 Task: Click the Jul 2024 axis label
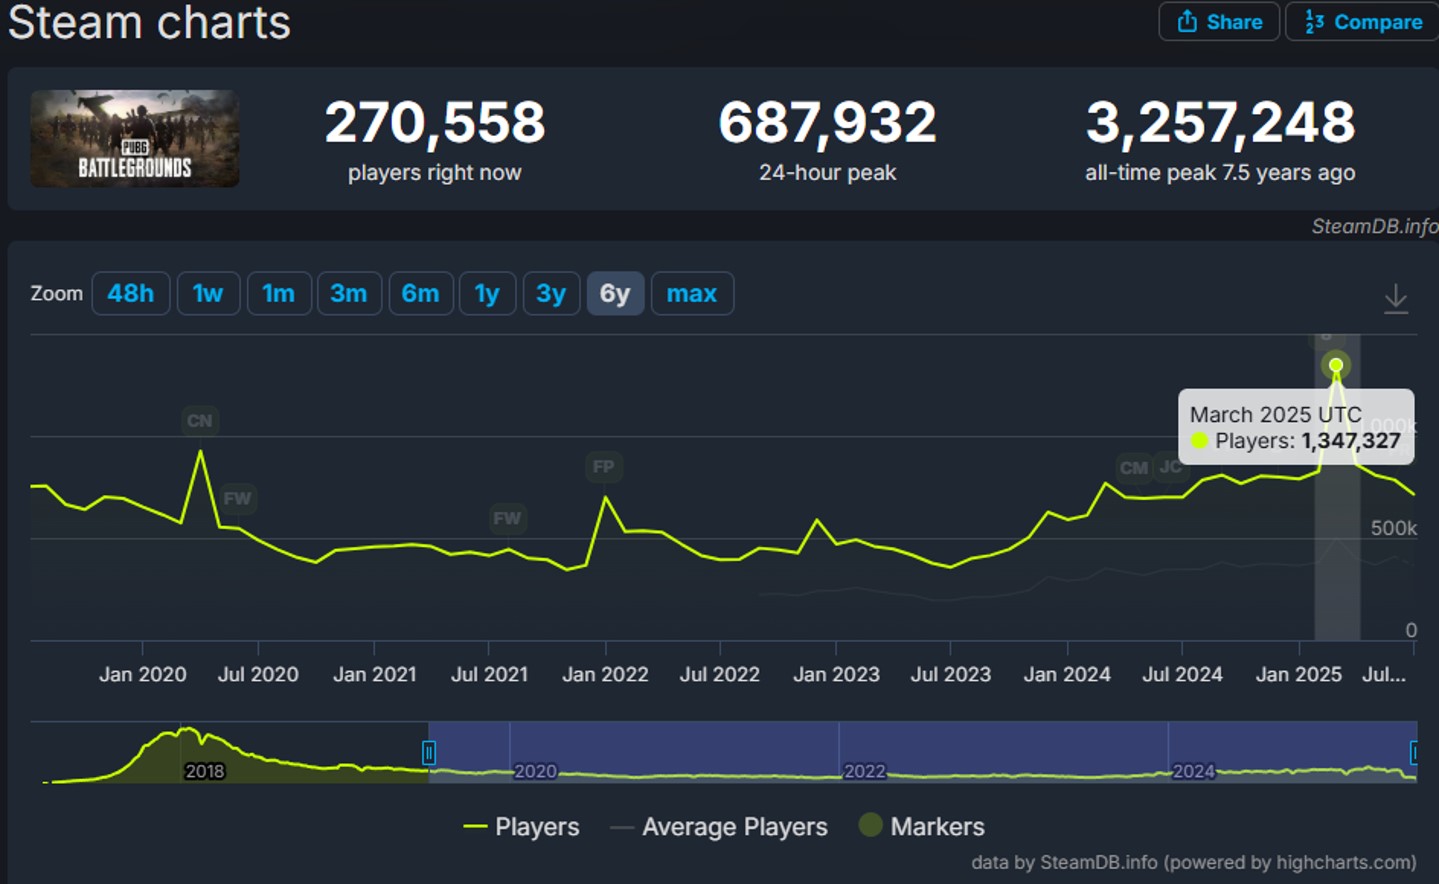click(x=1183, y=675)
